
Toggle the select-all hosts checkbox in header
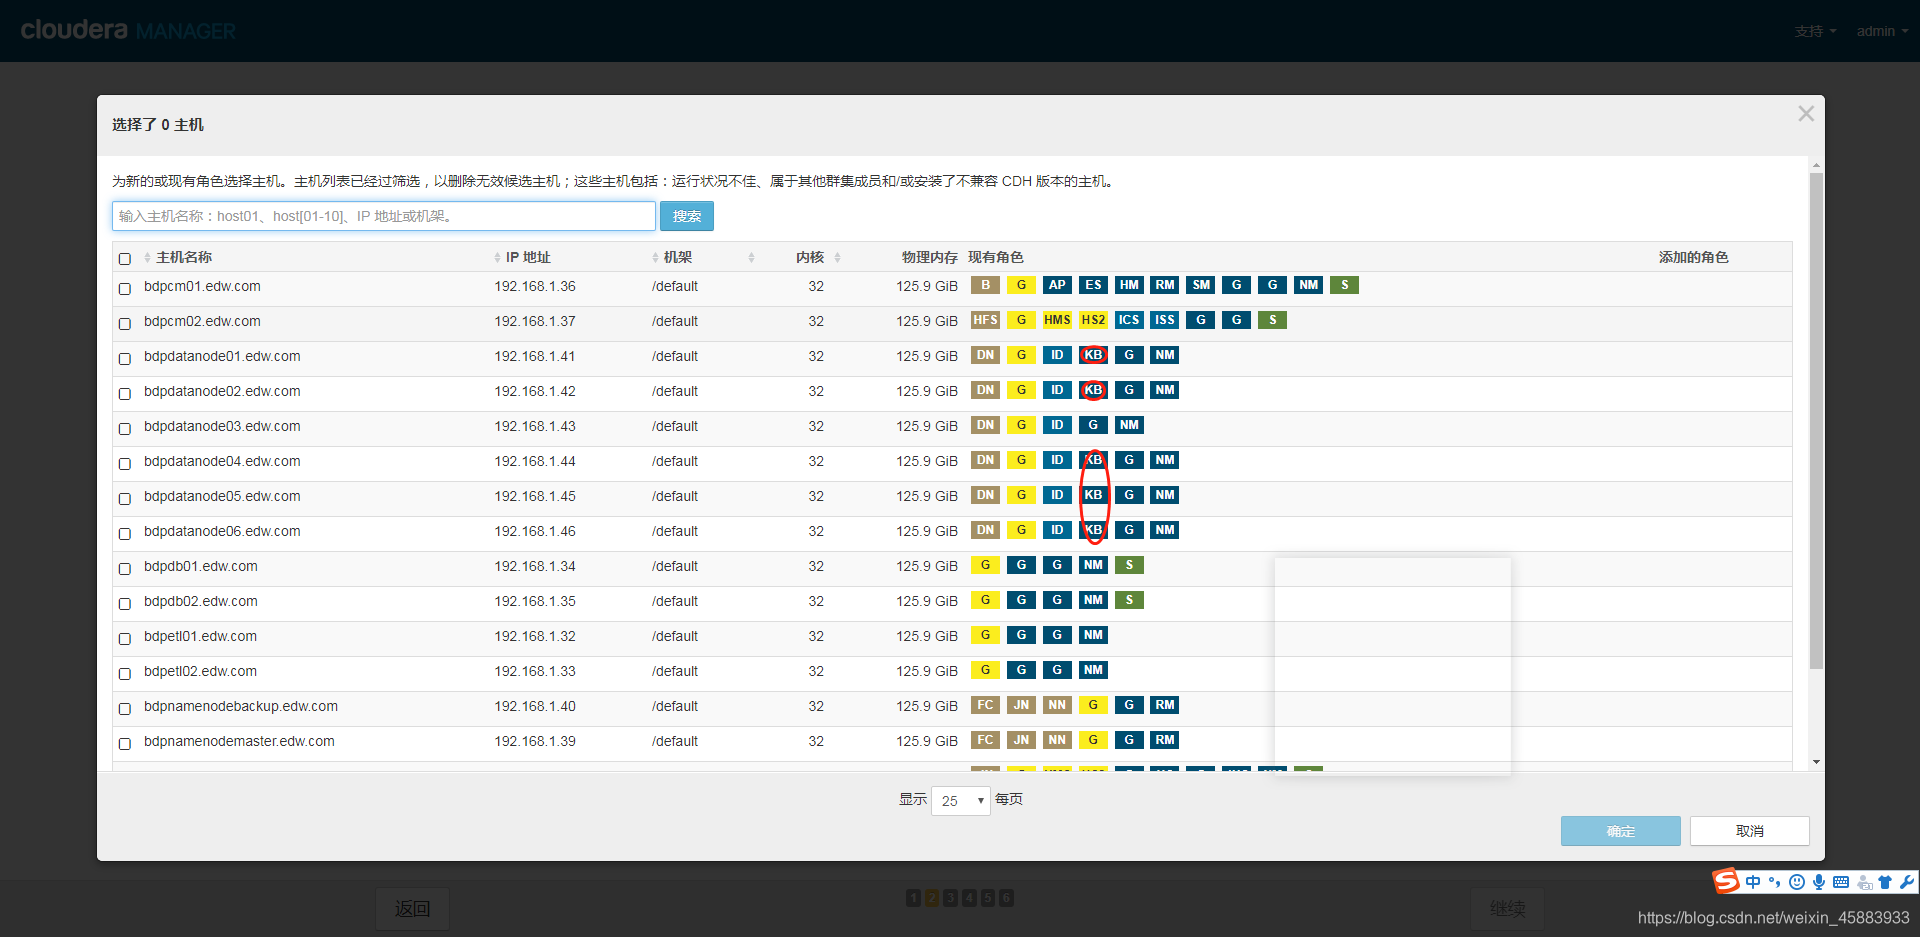(125, 258)
